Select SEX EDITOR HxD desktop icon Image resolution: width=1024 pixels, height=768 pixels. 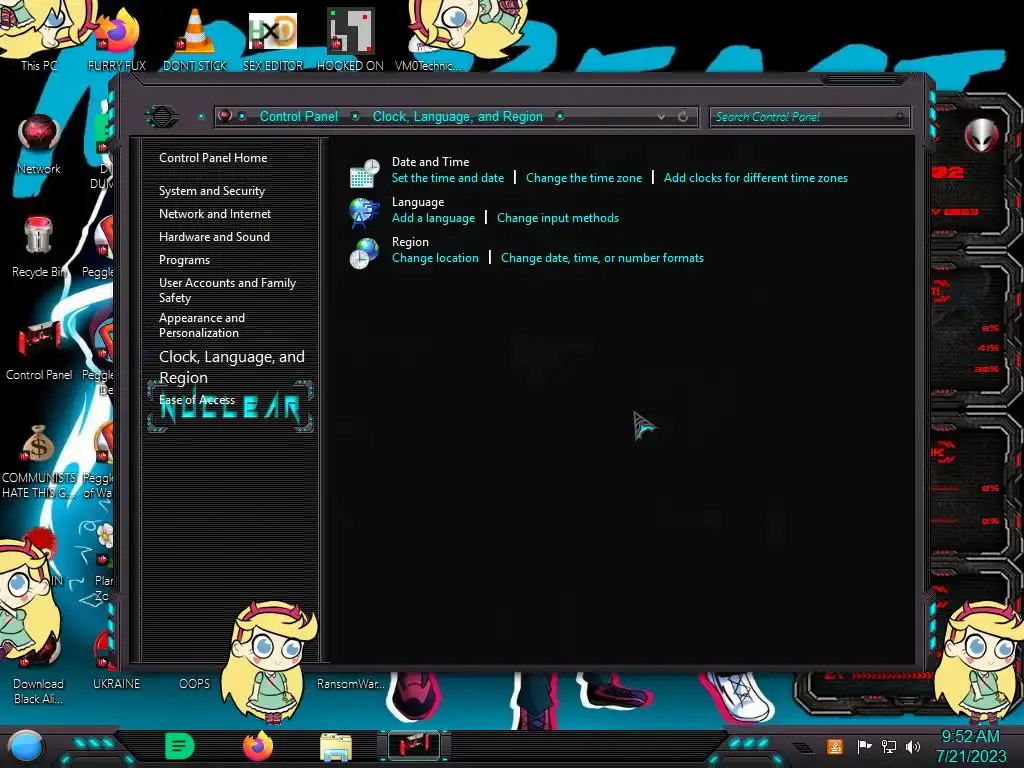pyautogui.click(x=272, y=40)
